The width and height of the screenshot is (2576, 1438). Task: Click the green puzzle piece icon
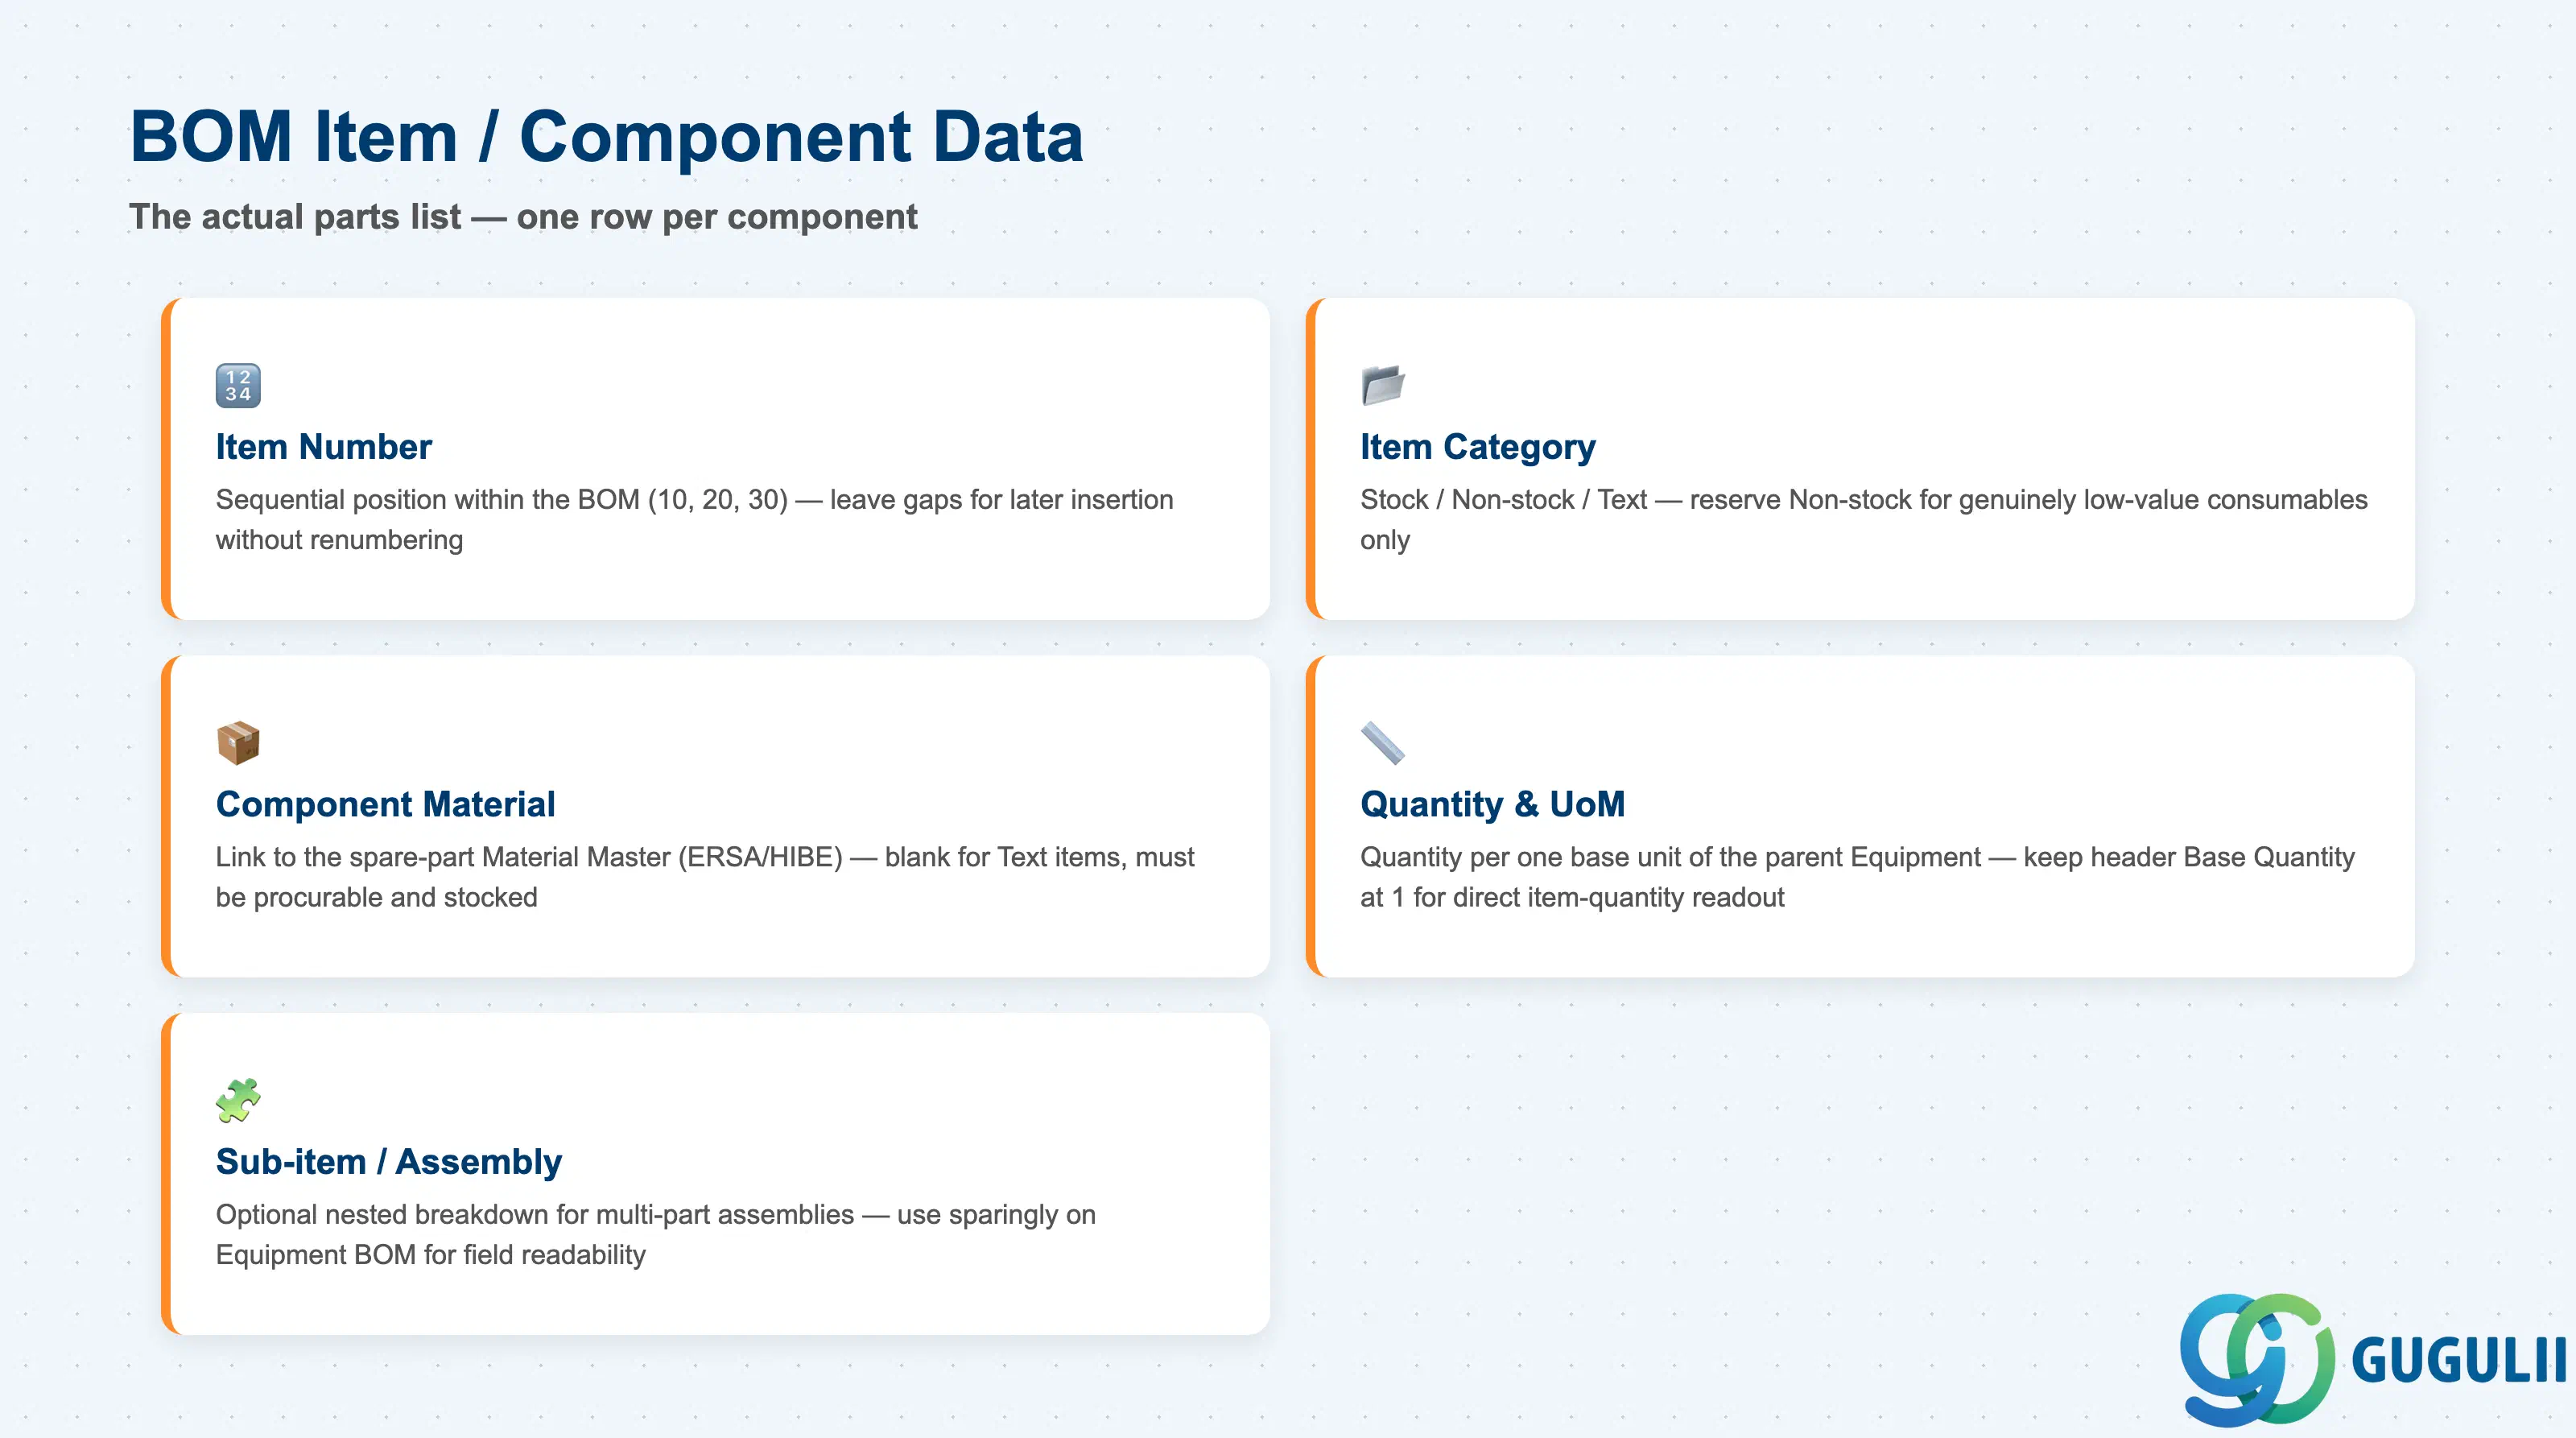tap(238, 1100)
